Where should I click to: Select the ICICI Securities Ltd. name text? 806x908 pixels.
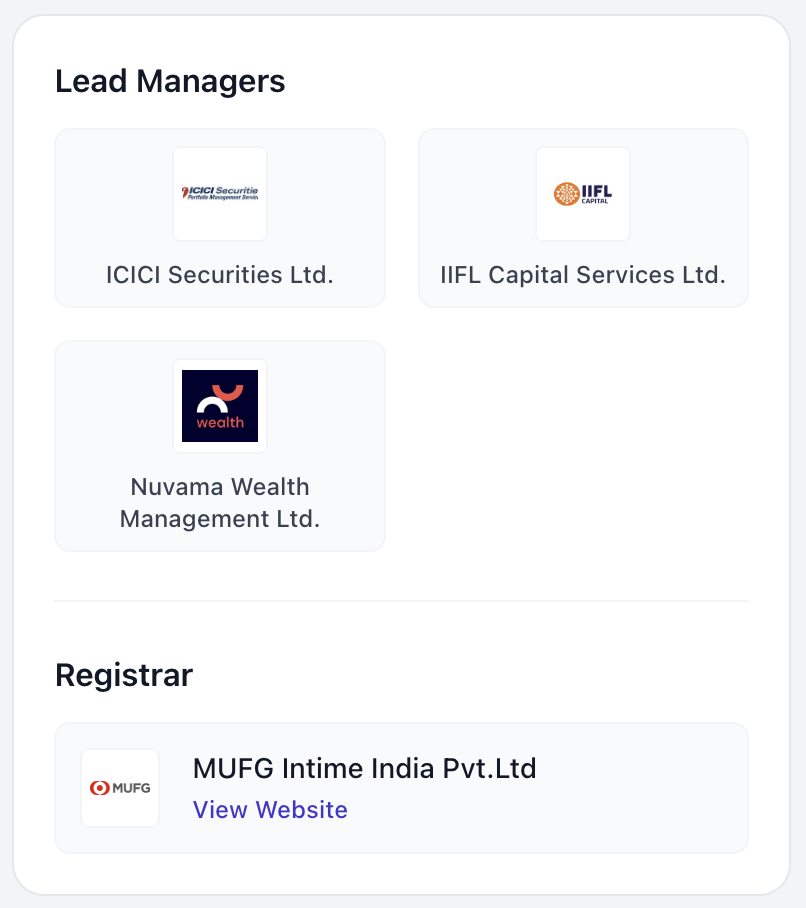click(x=220, y=274)
